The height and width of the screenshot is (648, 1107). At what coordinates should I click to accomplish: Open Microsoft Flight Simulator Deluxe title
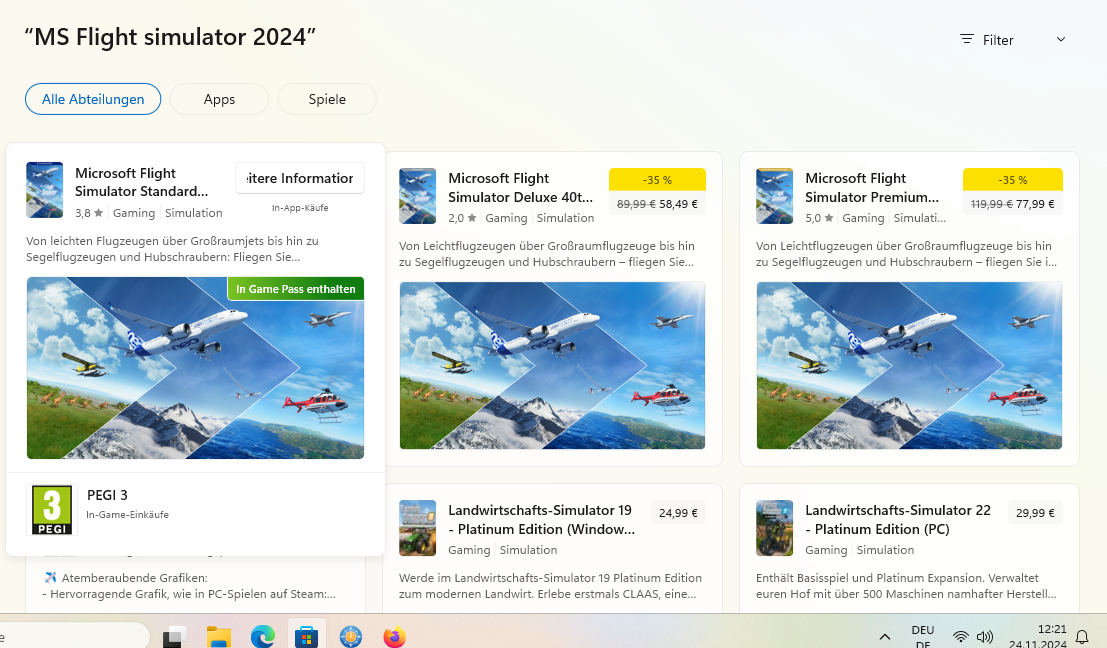520,188
